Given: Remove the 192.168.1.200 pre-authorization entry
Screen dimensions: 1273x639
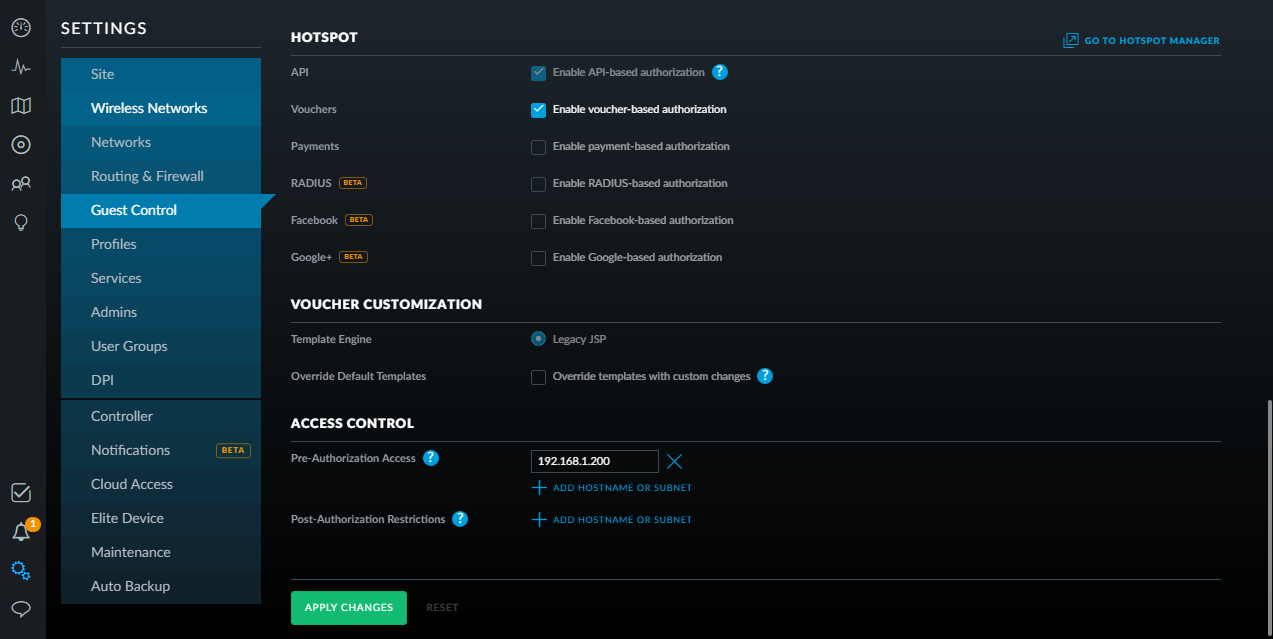Looking at the screenshot, I should [x=674, y=461].
